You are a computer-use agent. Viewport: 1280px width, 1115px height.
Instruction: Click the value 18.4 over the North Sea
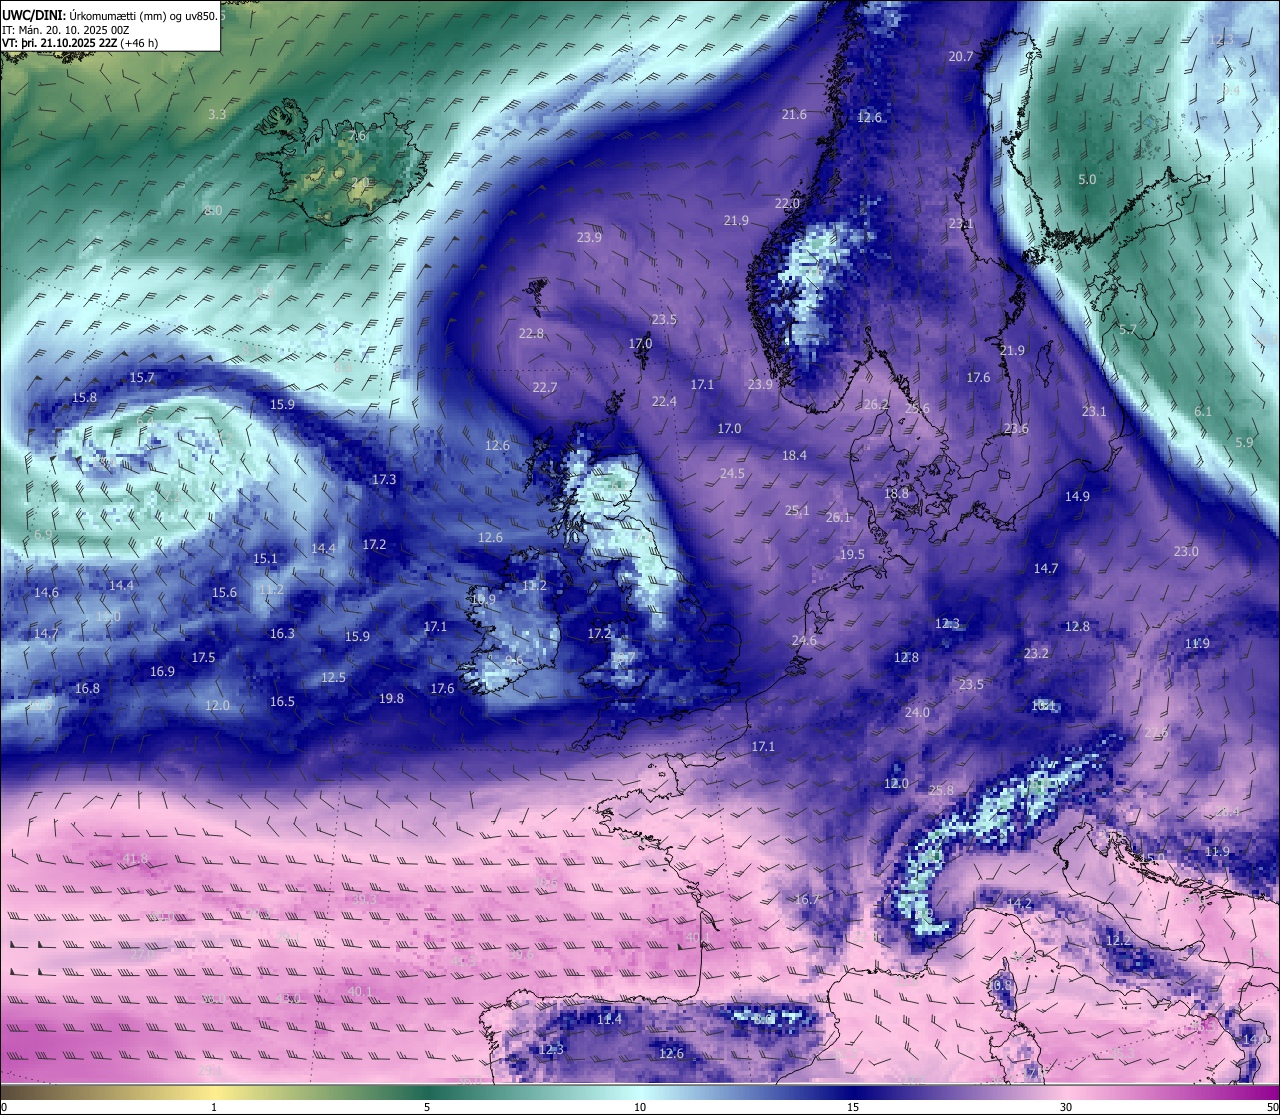point(794,455)
